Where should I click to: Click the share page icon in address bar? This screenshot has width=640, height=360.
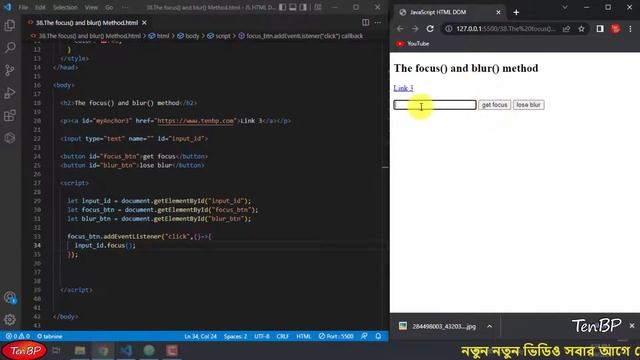click(567, 29)
